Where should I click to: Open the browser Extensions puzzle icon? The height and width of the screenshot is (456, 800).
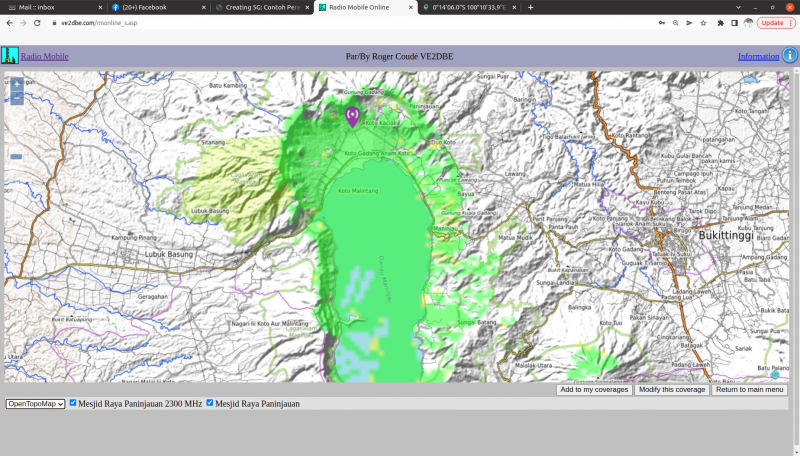tap(720, 22)
